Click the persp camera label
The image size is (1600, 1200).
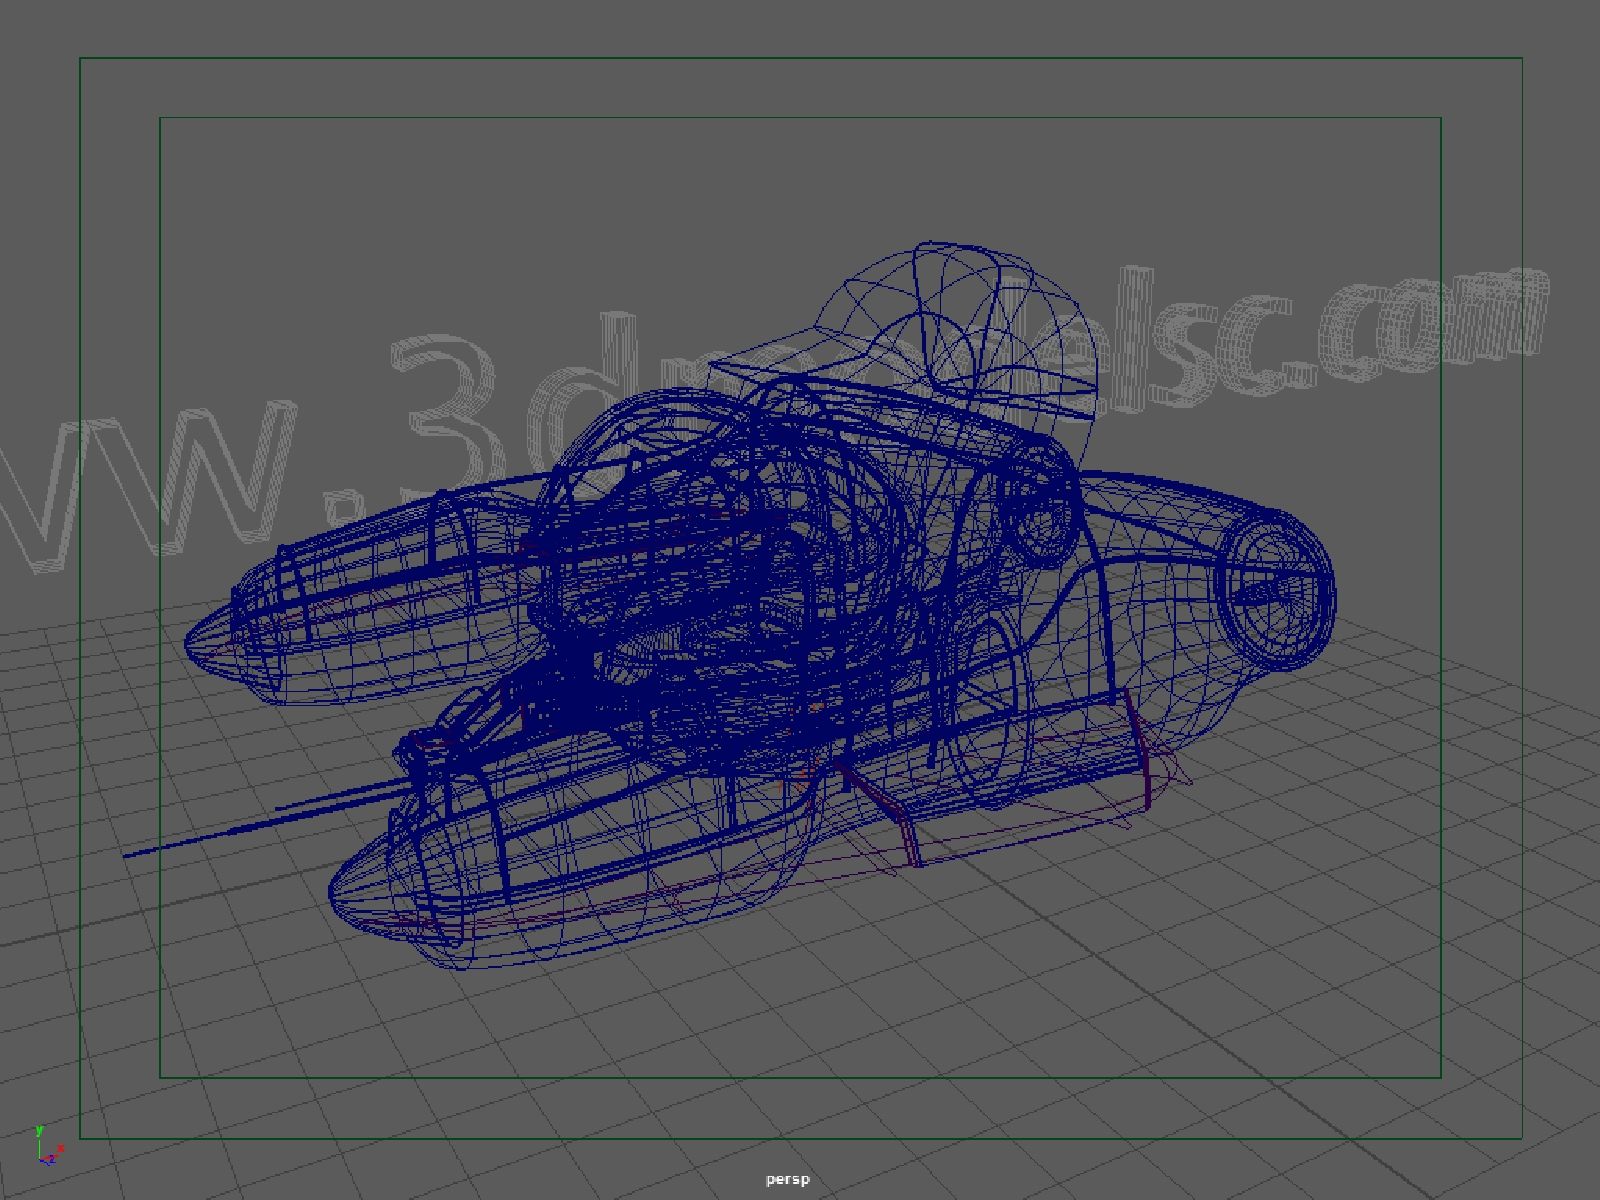coord(787,1180)
